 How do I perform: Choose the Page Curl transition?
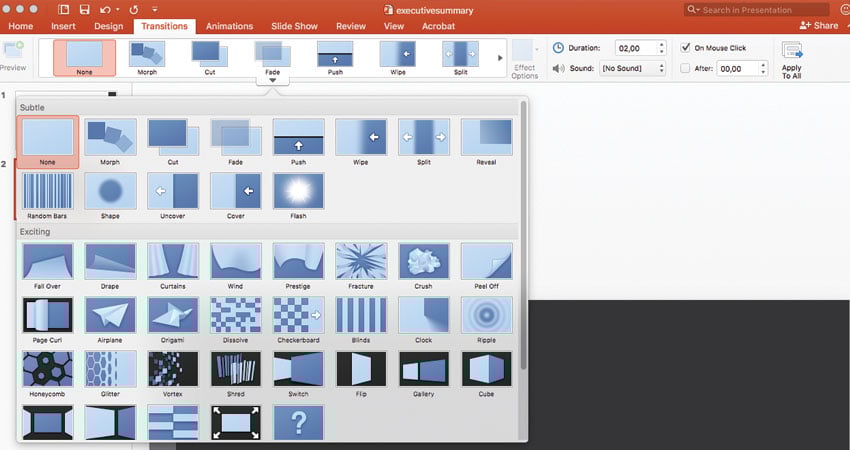(47, 320)
